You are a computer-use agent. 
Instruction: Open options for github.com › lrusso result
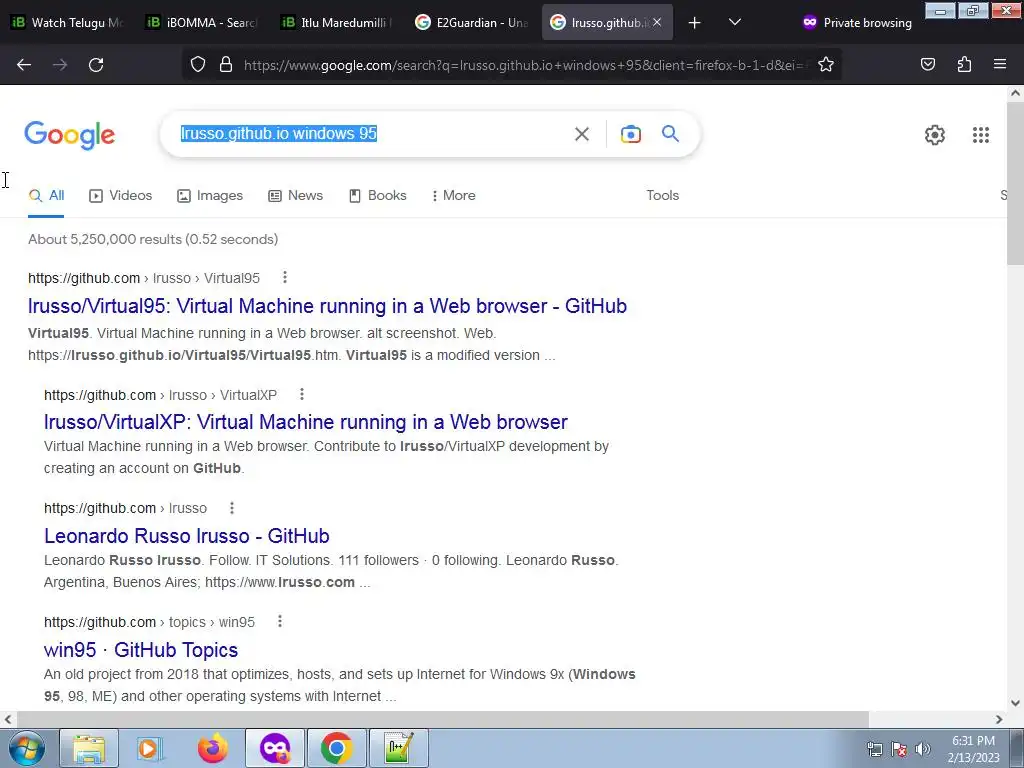click(x=232, y=507)
